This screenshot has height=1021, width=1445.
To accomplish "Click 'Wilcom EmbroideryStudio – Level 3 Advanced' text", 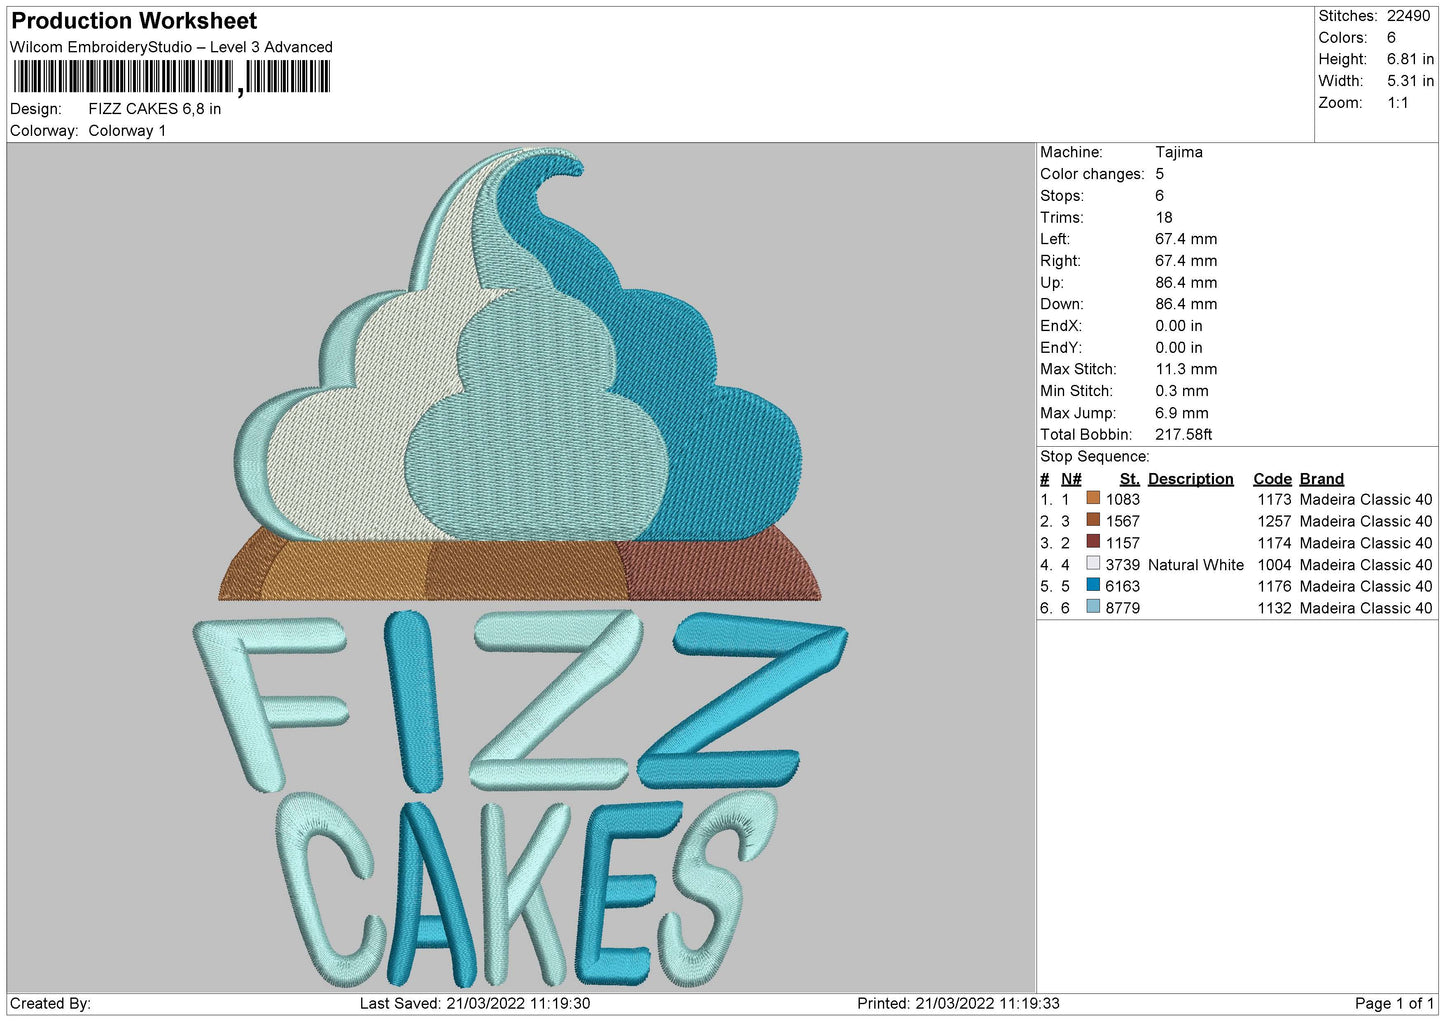I will pyautogui.click(x=171, y=47).
